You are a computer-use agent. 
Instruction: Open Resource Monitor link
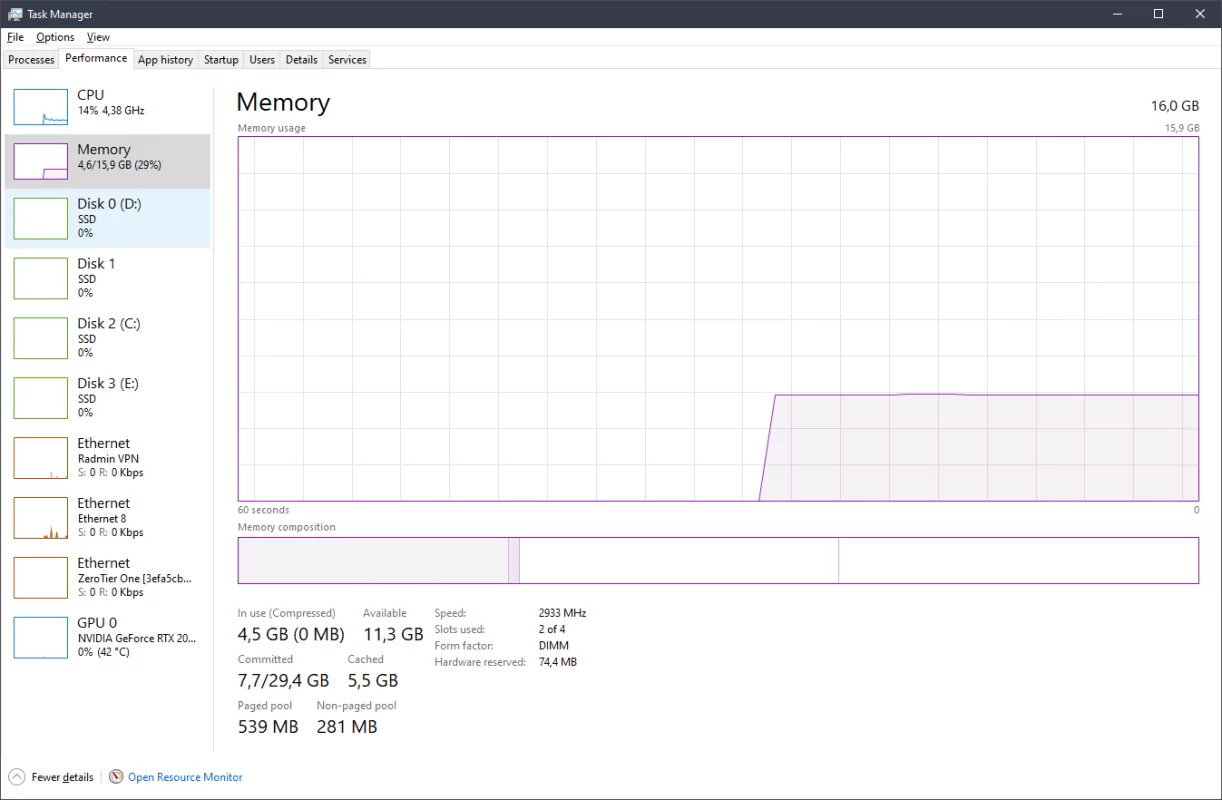click(x=185, y=777)
